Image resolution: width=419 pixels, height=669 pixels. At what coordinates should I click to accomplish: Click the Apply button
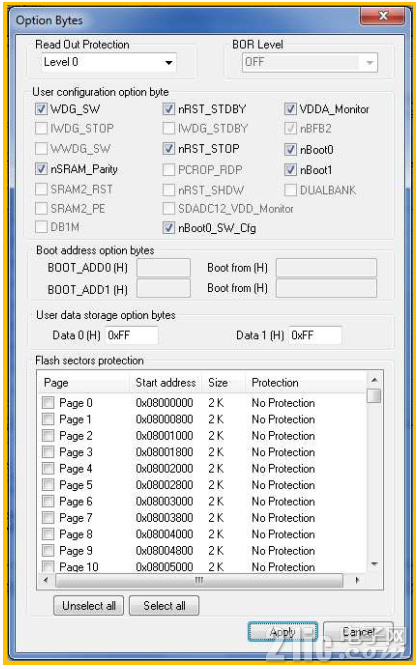(282, 632)
